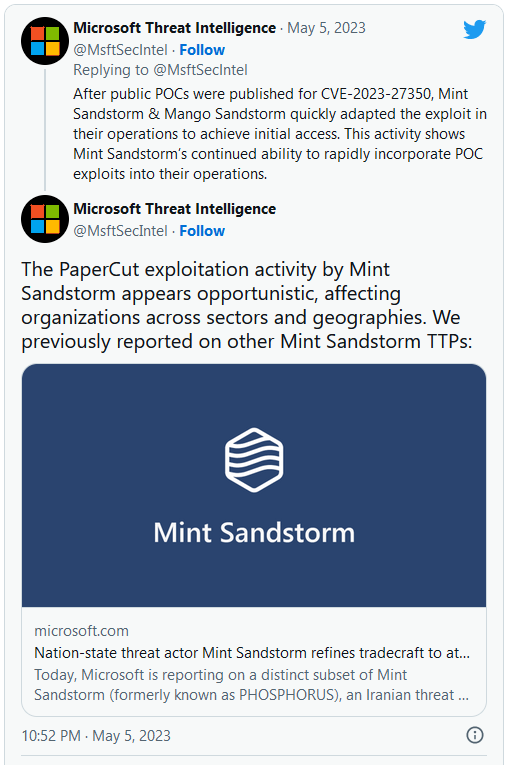510x765 pixels.
Task: Click the Twitter bird logo icon
Action: point(474,29)
